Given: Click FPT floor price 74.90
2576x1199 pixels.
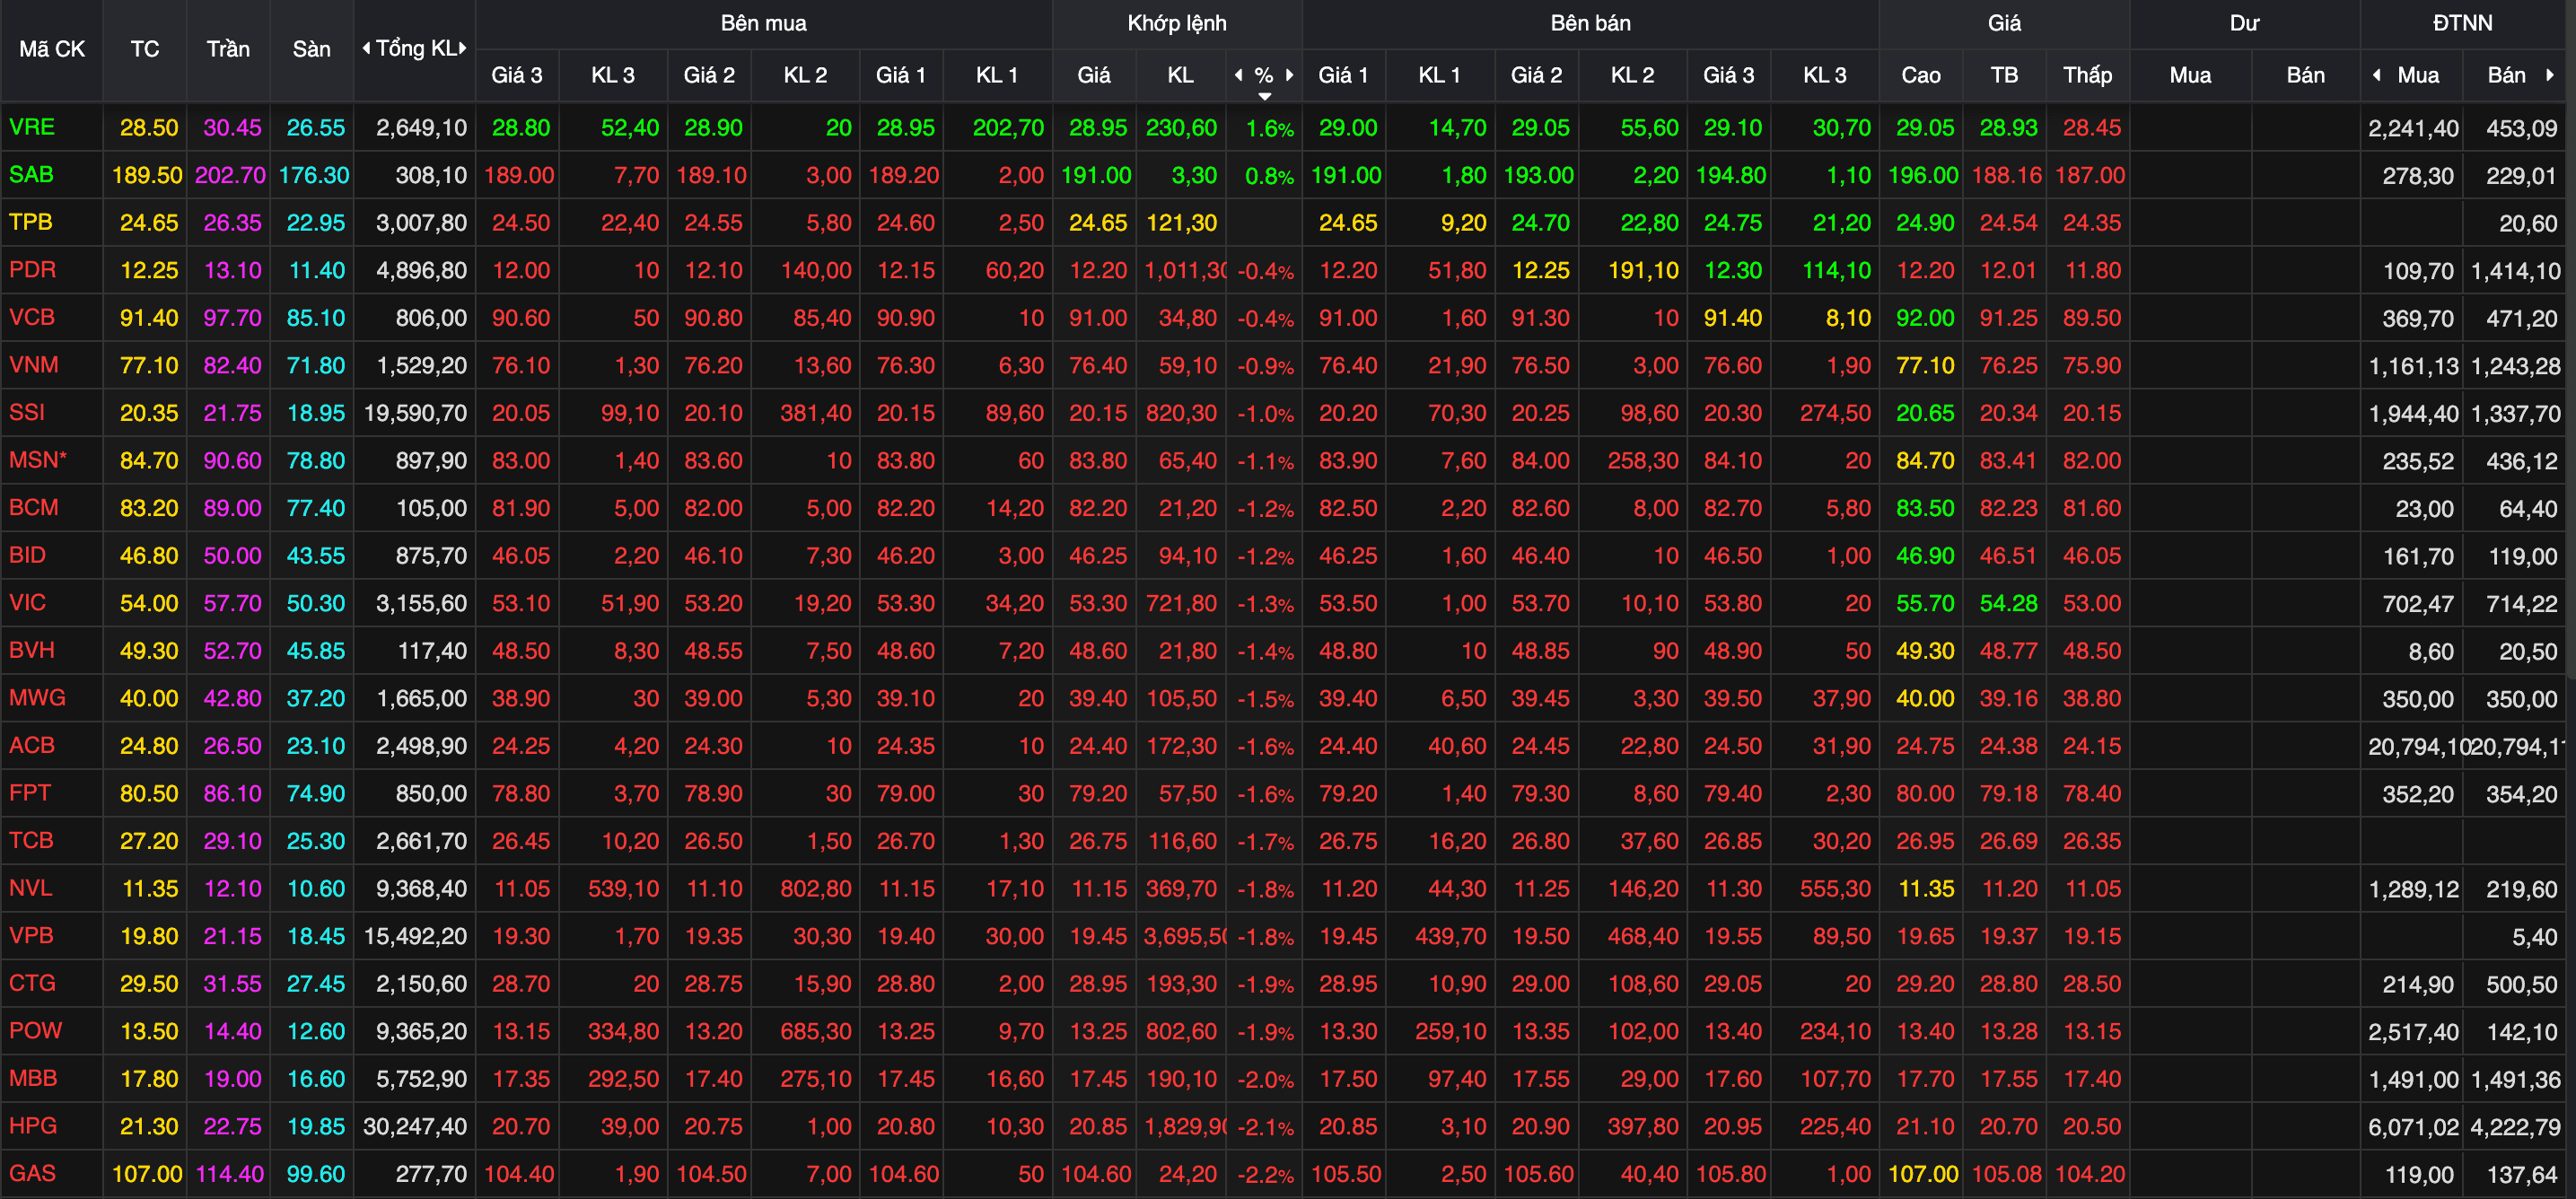Looking at the screenshot, I should tap(316, 793).
